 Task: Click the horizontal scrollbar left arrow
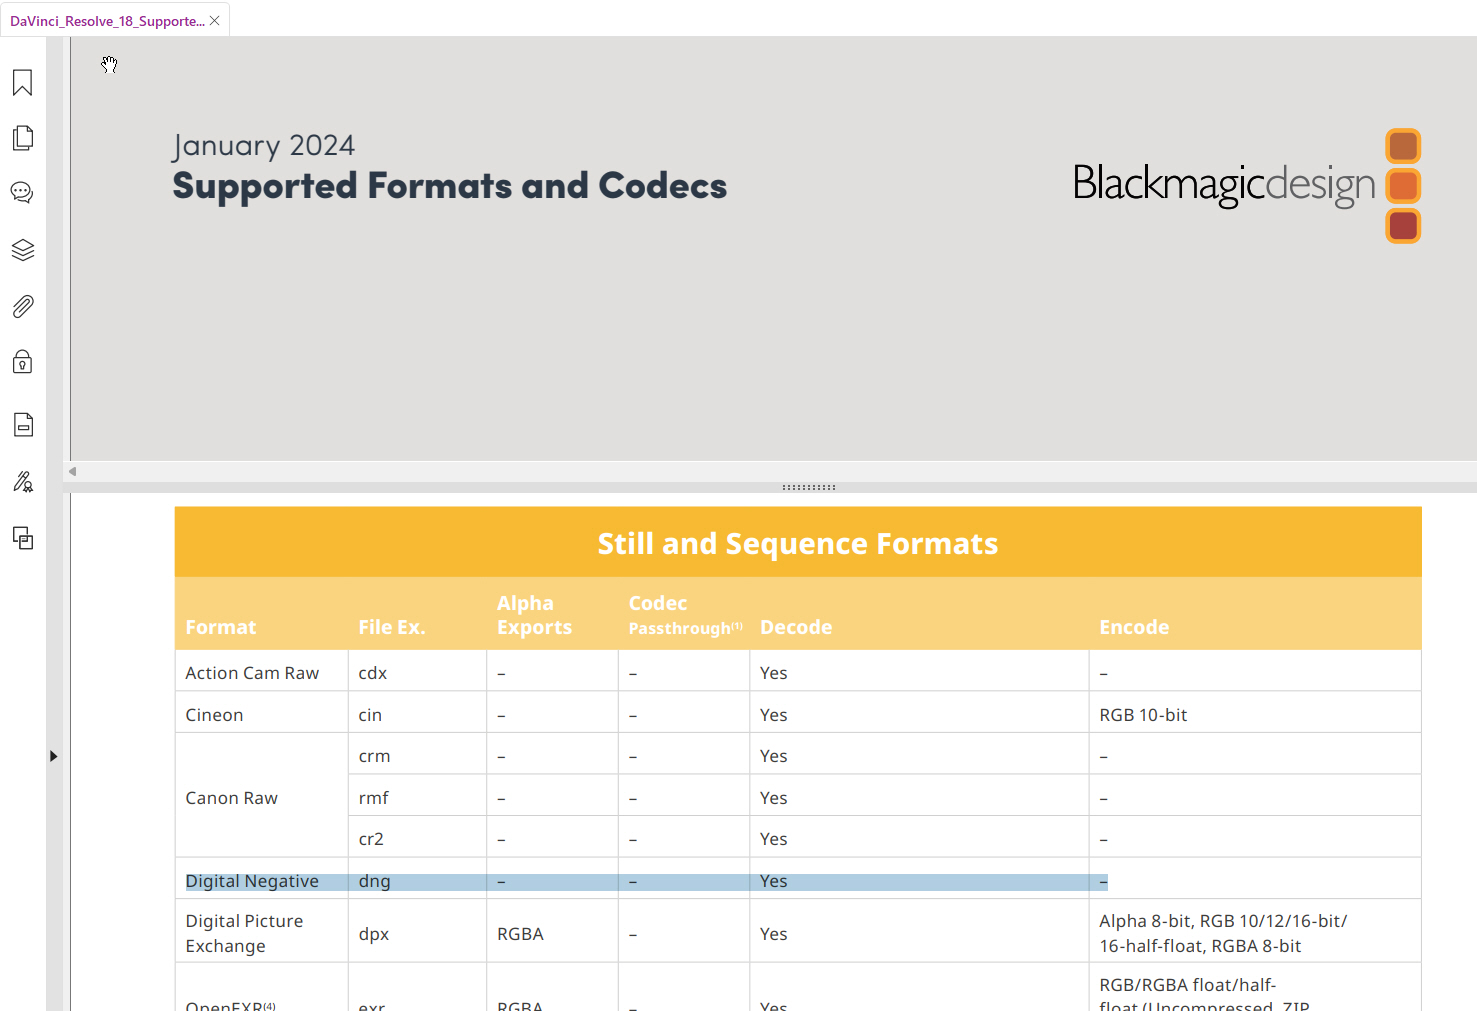point(72,471)
